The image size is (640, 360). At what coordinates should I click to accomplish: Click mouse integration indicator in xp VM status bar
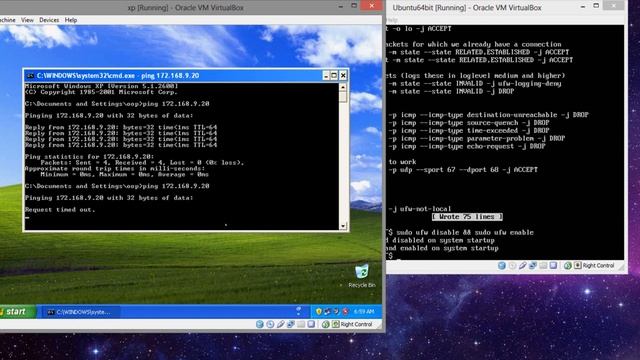[325, 324]
